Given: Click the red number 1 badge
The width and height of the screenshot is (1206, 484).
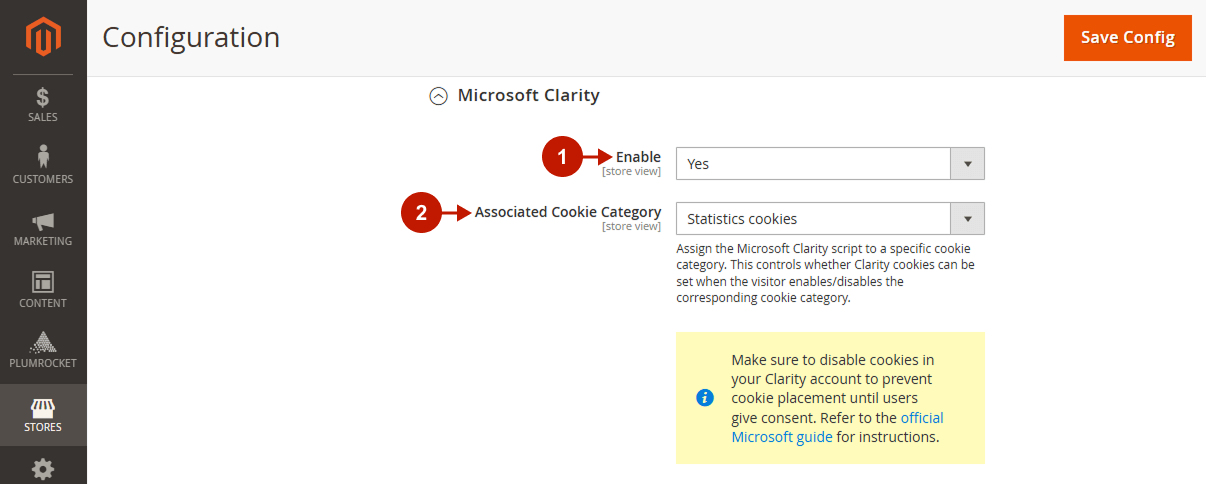Looking at the screenshot, I should point(562,157).
